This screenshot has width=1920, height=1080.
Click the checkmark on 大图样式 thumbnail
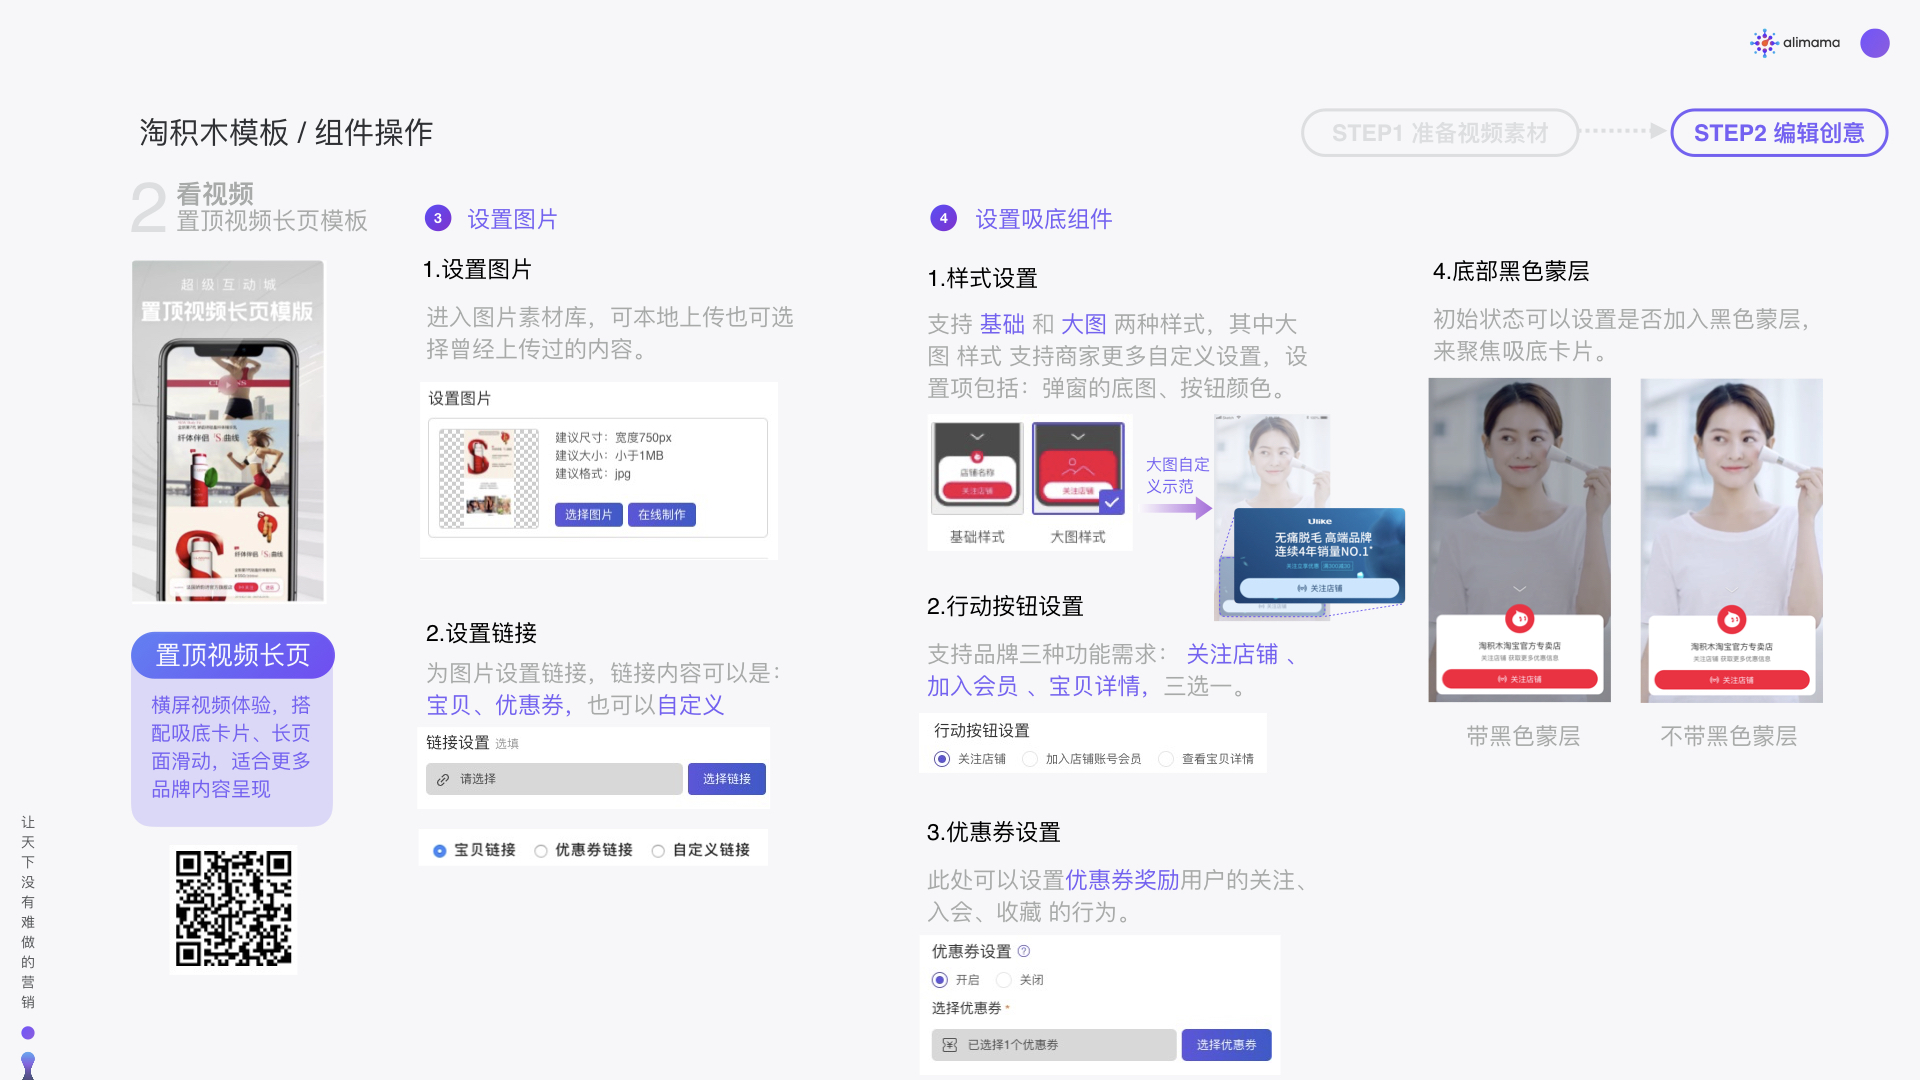click(1112, 502)
